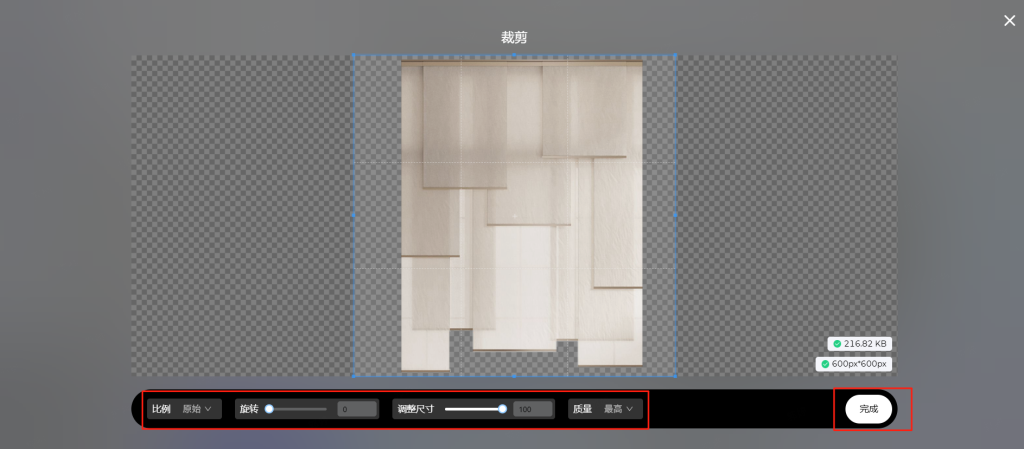Click the 完成 button
Viewport: 1024px width, 449px height.
point(869,409)
